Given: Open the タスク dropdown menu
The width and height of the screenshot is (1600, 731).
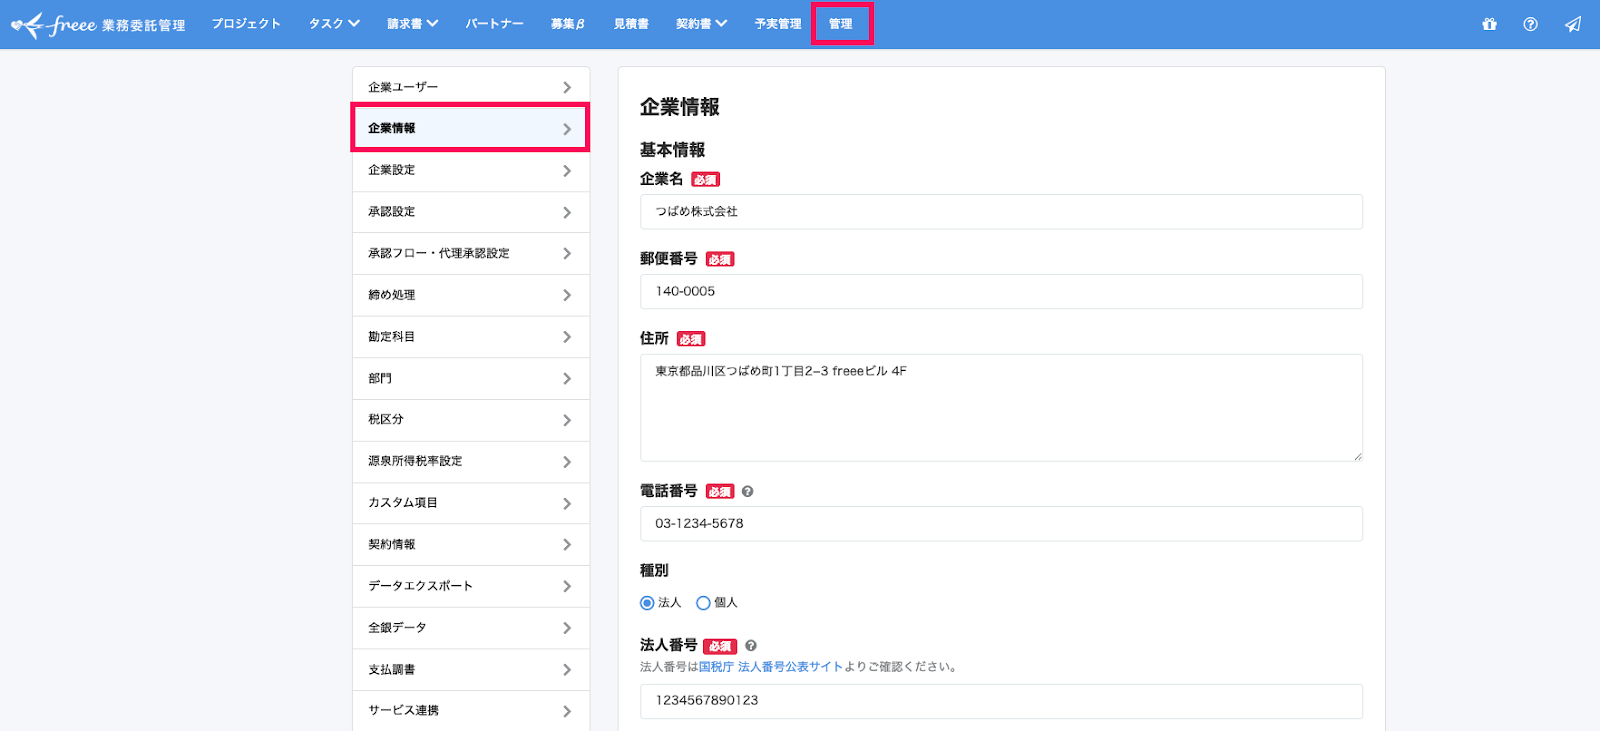Looking at the screenshot, I should 334,24.
